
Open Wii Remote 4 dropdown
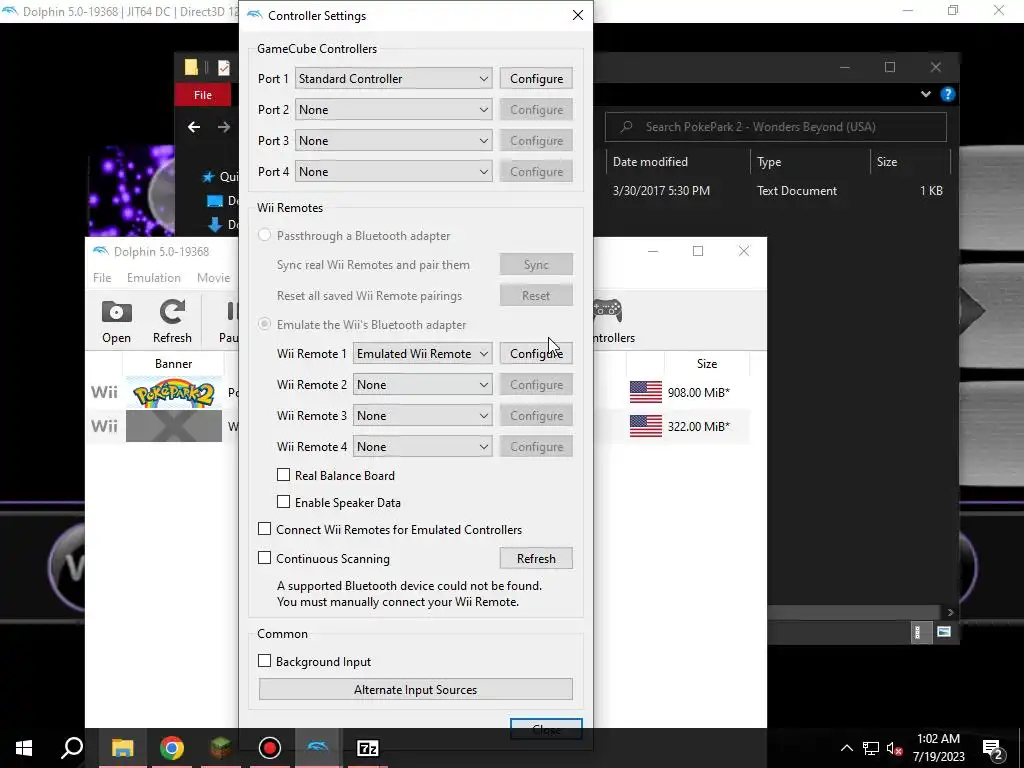click(423, 447)
